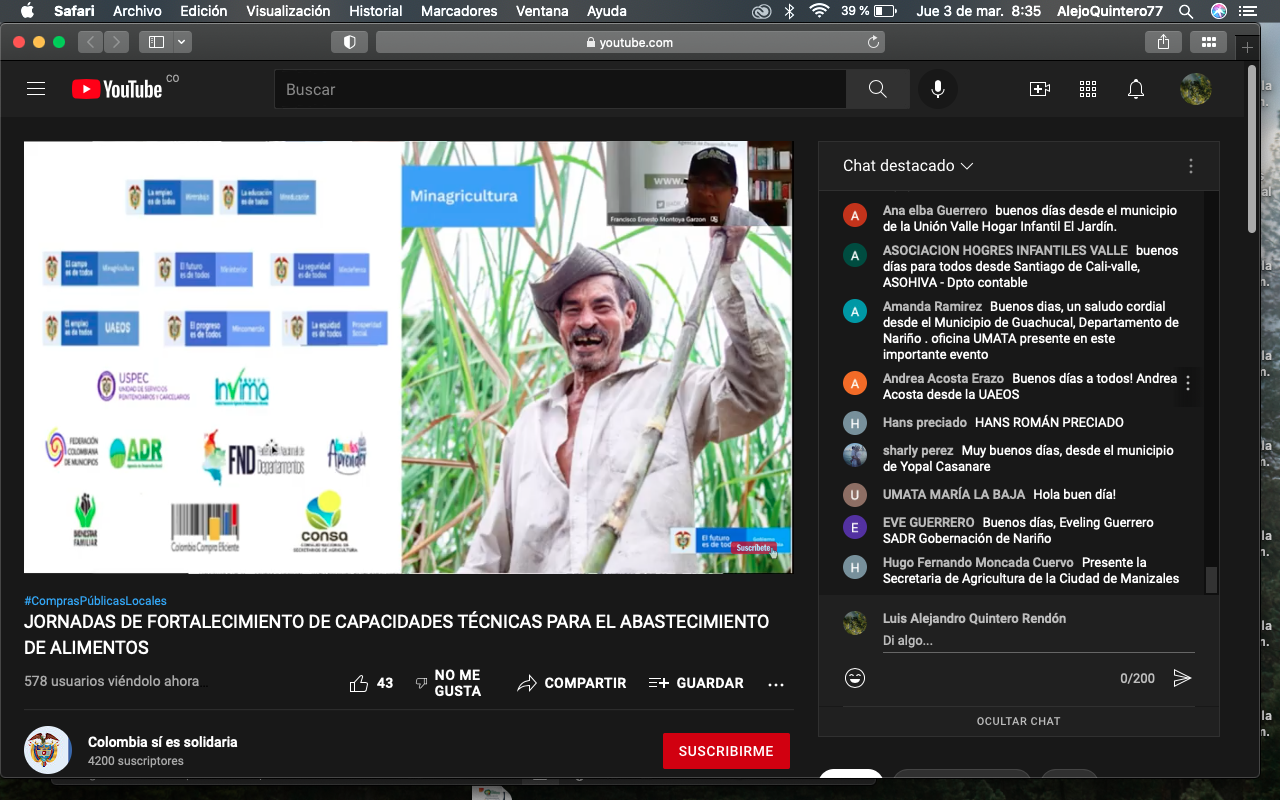Start voice search with microphone icon

click(938, 89)
